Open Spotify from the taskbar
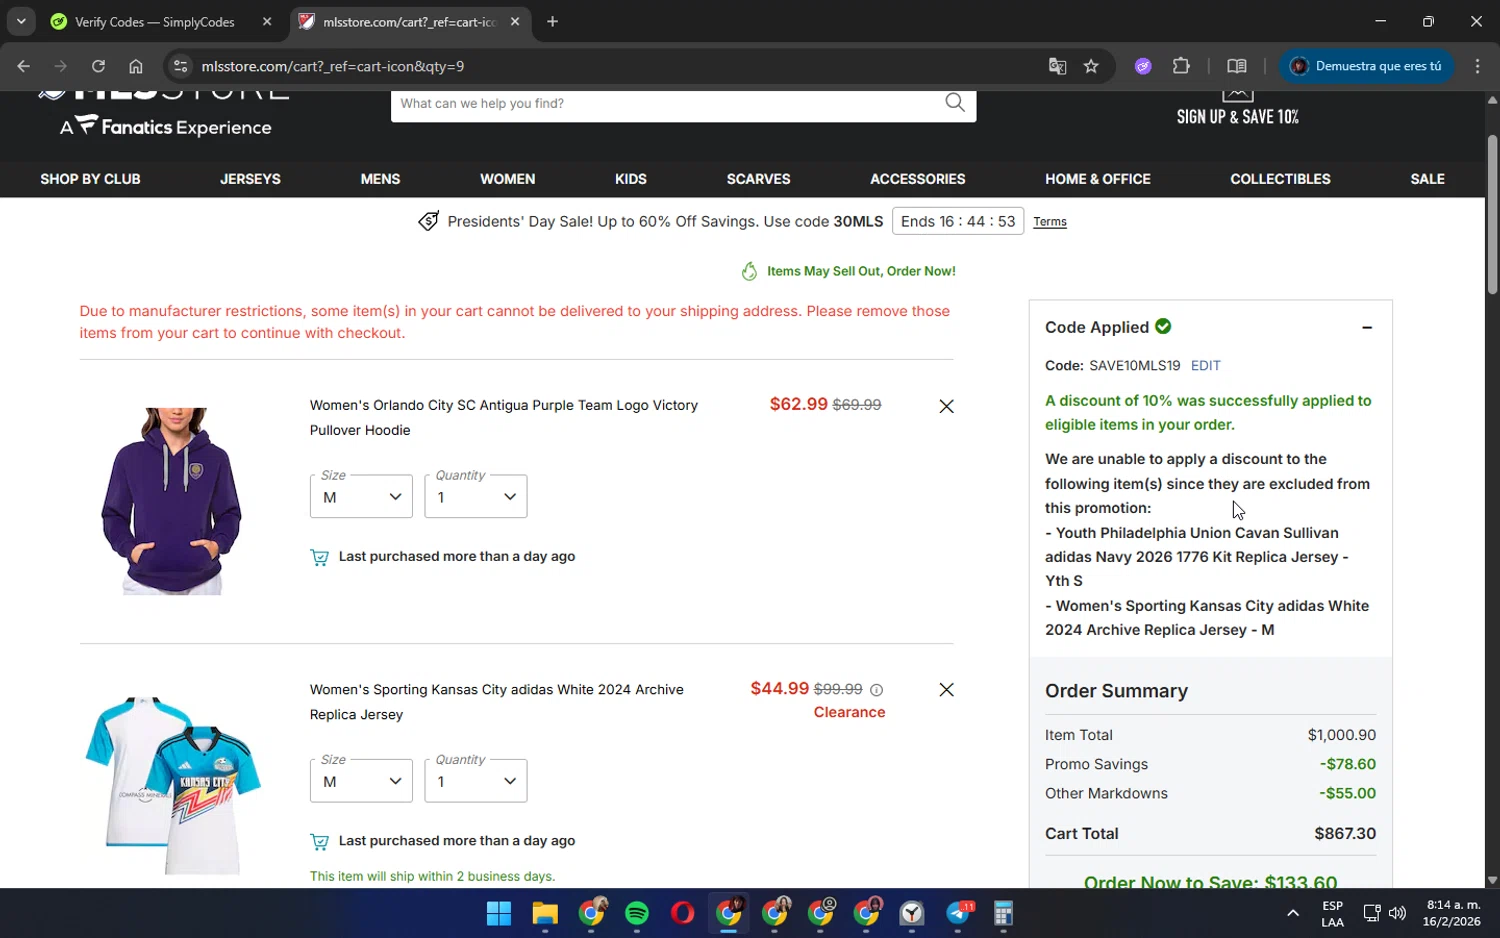The height and width of the screenshot is (938, 1500). (637, 913)
